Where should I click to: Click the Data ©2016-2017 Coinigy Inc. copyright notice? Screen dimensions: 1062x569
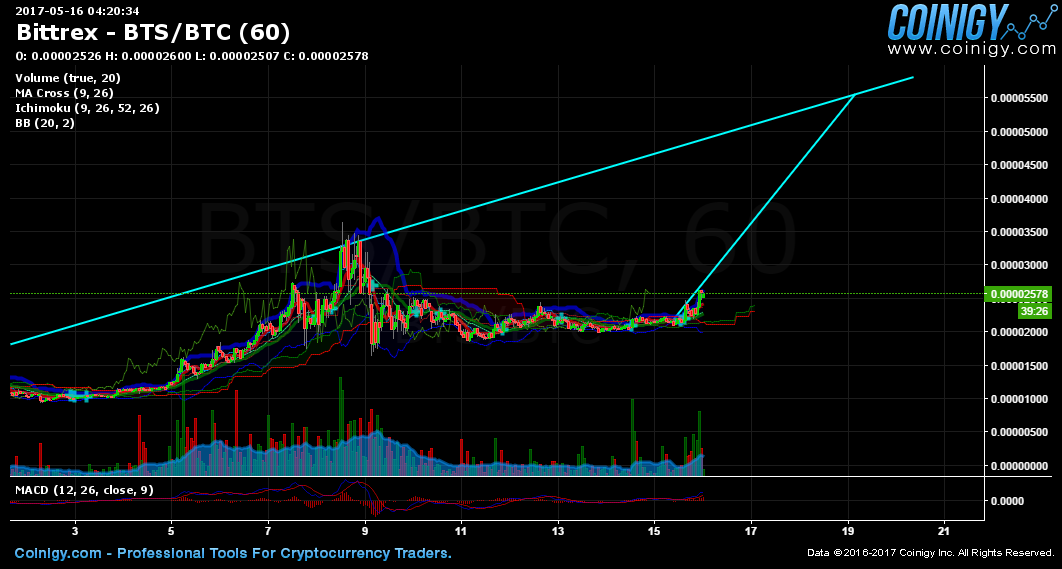(x=931, y=554)
